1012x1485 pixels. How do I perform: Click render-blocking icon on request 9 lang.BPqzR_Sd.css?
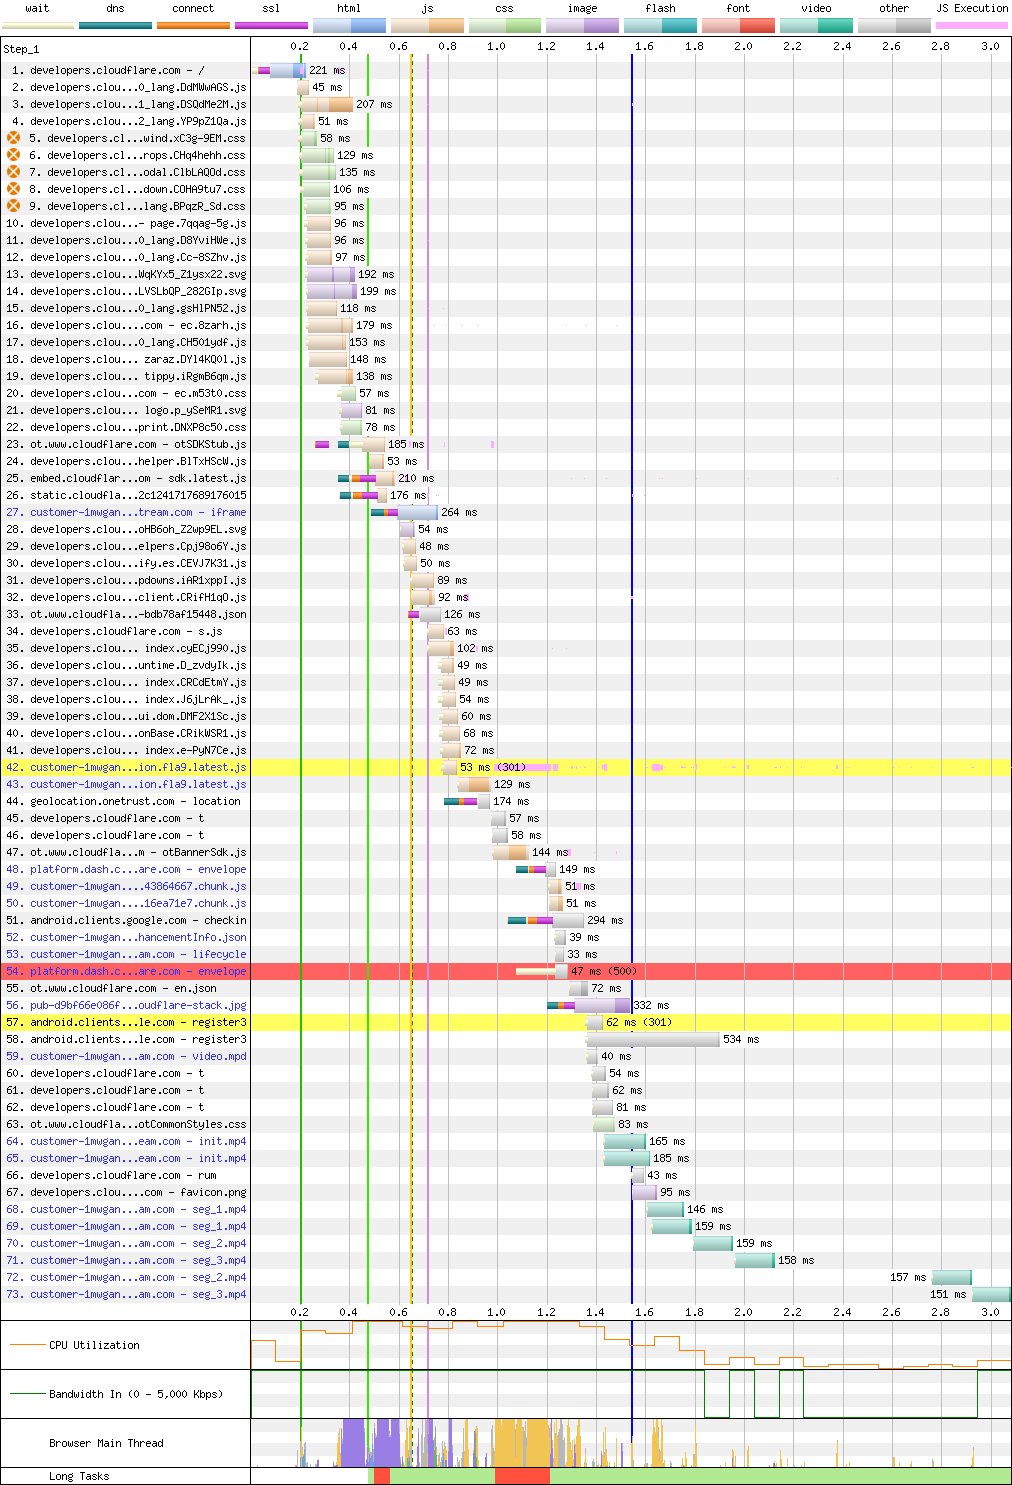(x=14, y=206)
